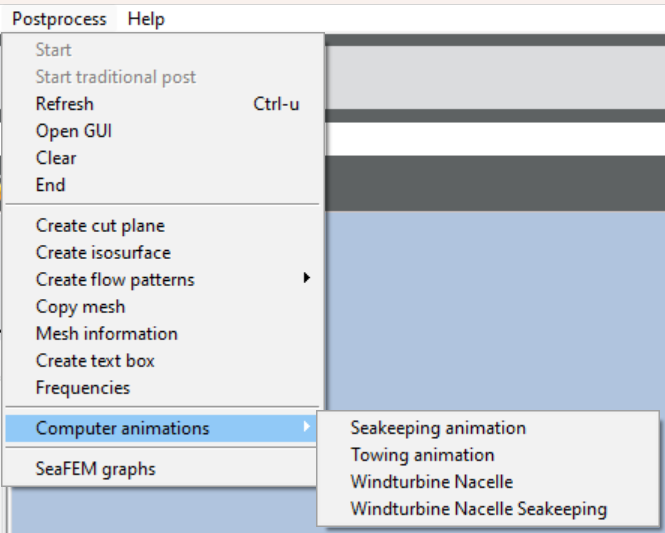Launch Seakeeping animation
The height and width of the screenshot is (533, 665).
488,428
